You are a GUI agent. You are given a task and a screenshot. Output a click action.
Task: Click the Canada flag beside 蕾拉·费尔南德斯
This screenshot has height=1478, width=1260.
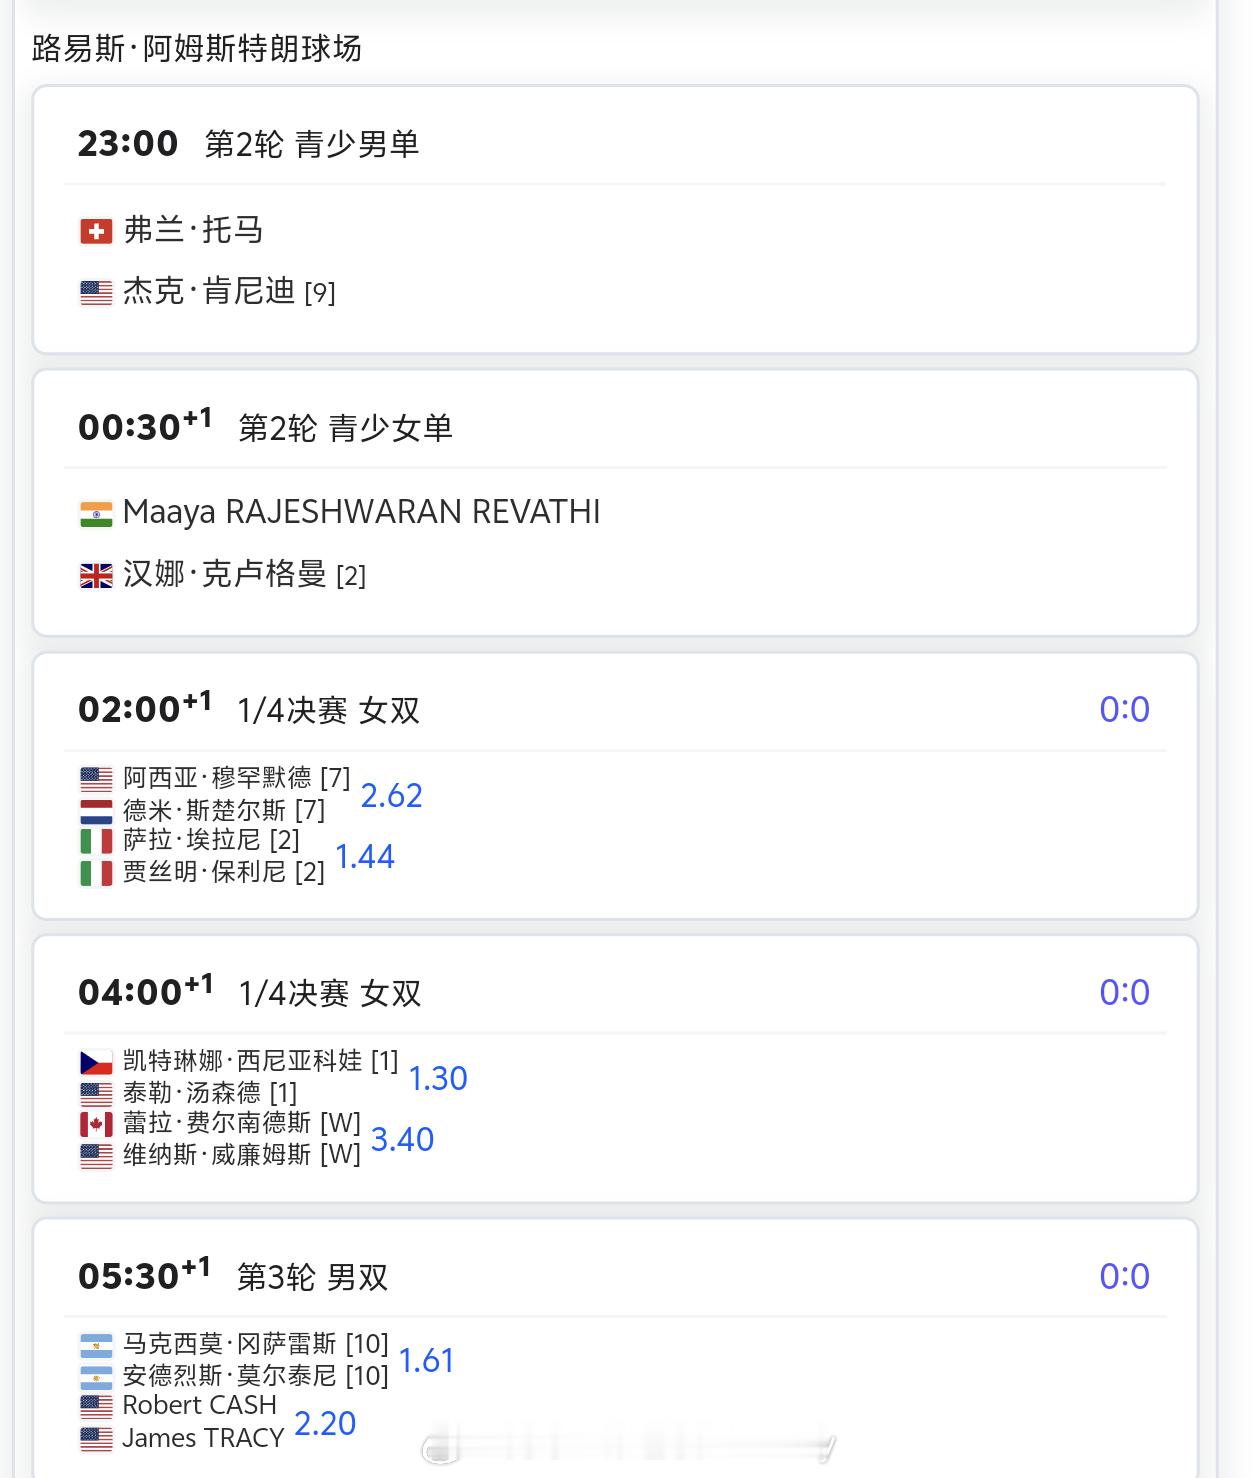click(96, 1125)
